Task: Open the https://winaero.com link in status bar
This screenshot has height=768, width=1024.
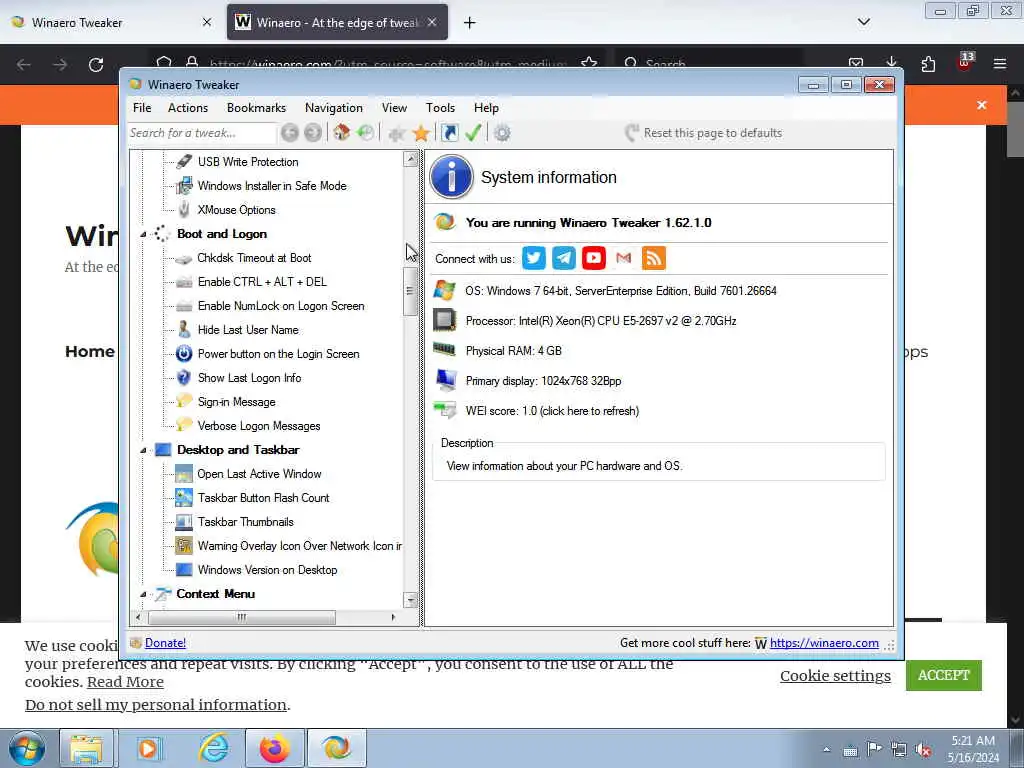Action: (x=824, y=643)
